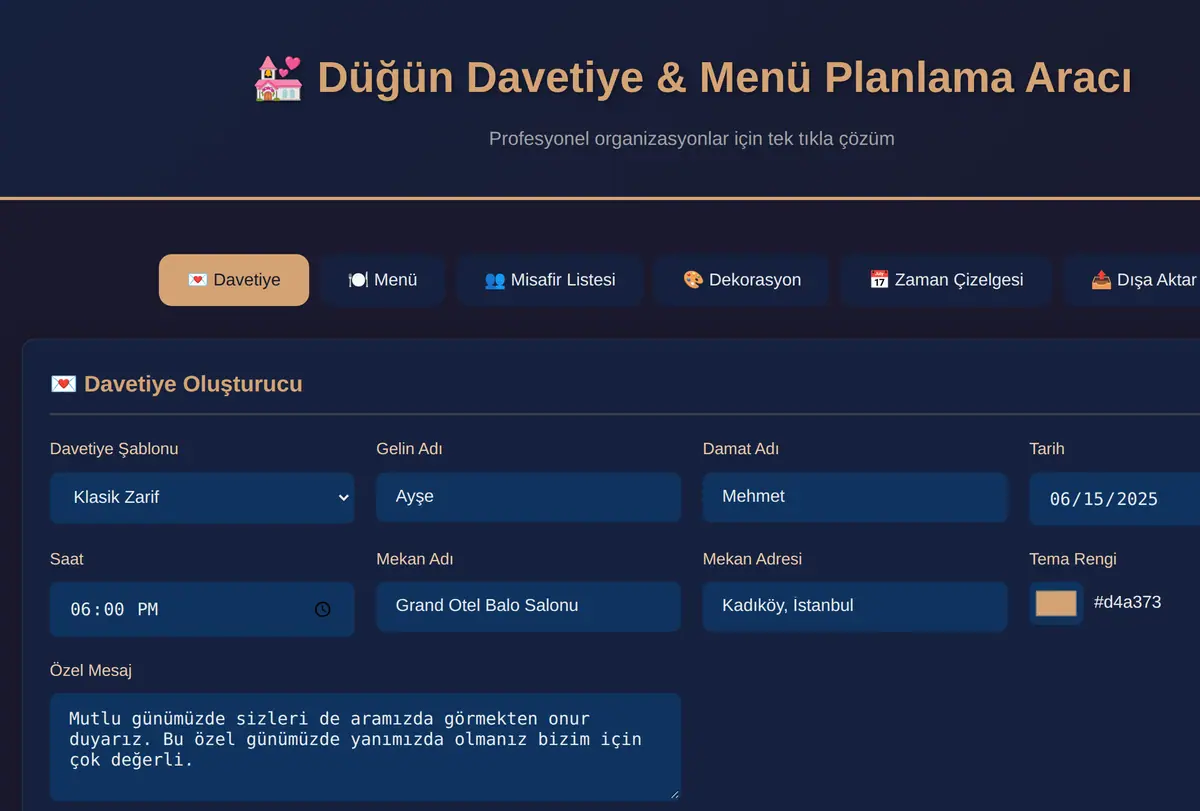1200x811 pixels.
Task: Click inside the Özel Mesaj textarea
Action: pos(365,747)
